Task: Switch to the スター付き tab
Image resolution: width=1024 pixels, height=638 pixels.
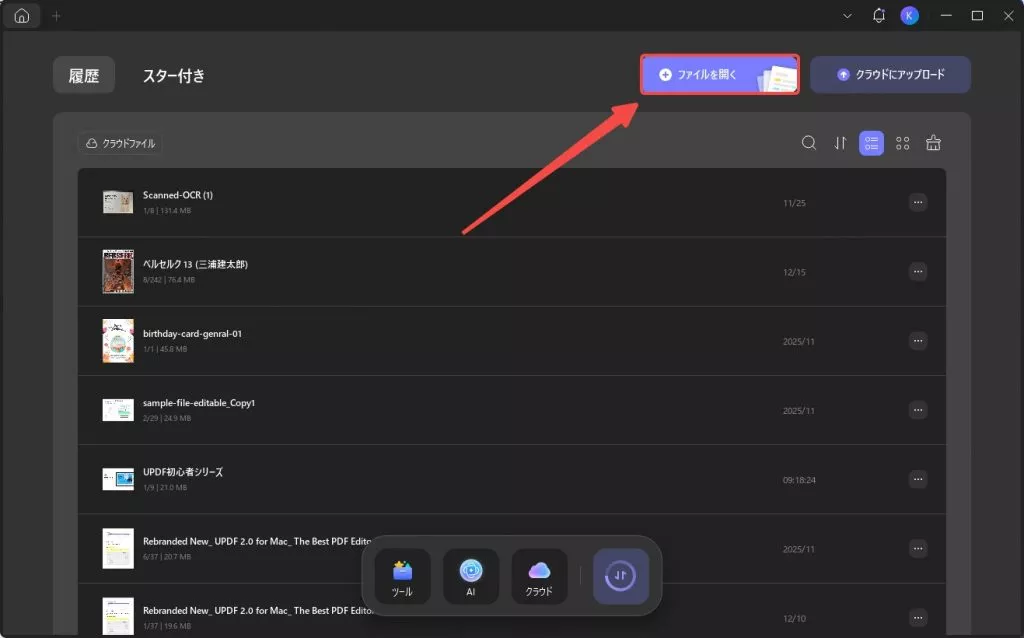Action: click(174, 76)
